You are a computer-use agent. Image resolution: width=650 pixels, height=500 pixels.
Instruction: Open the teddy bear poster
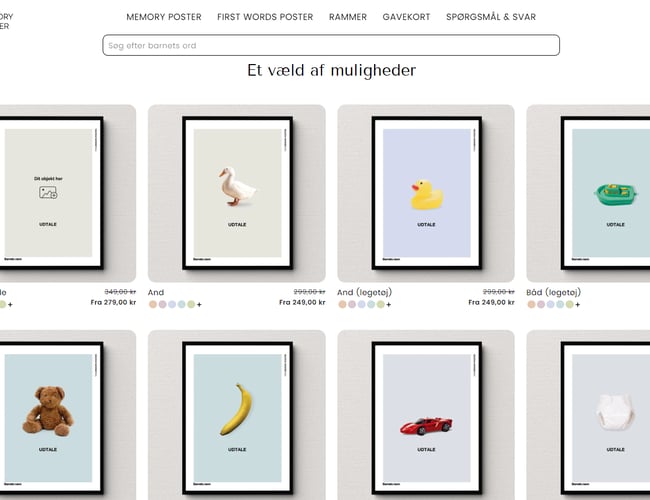68,415
